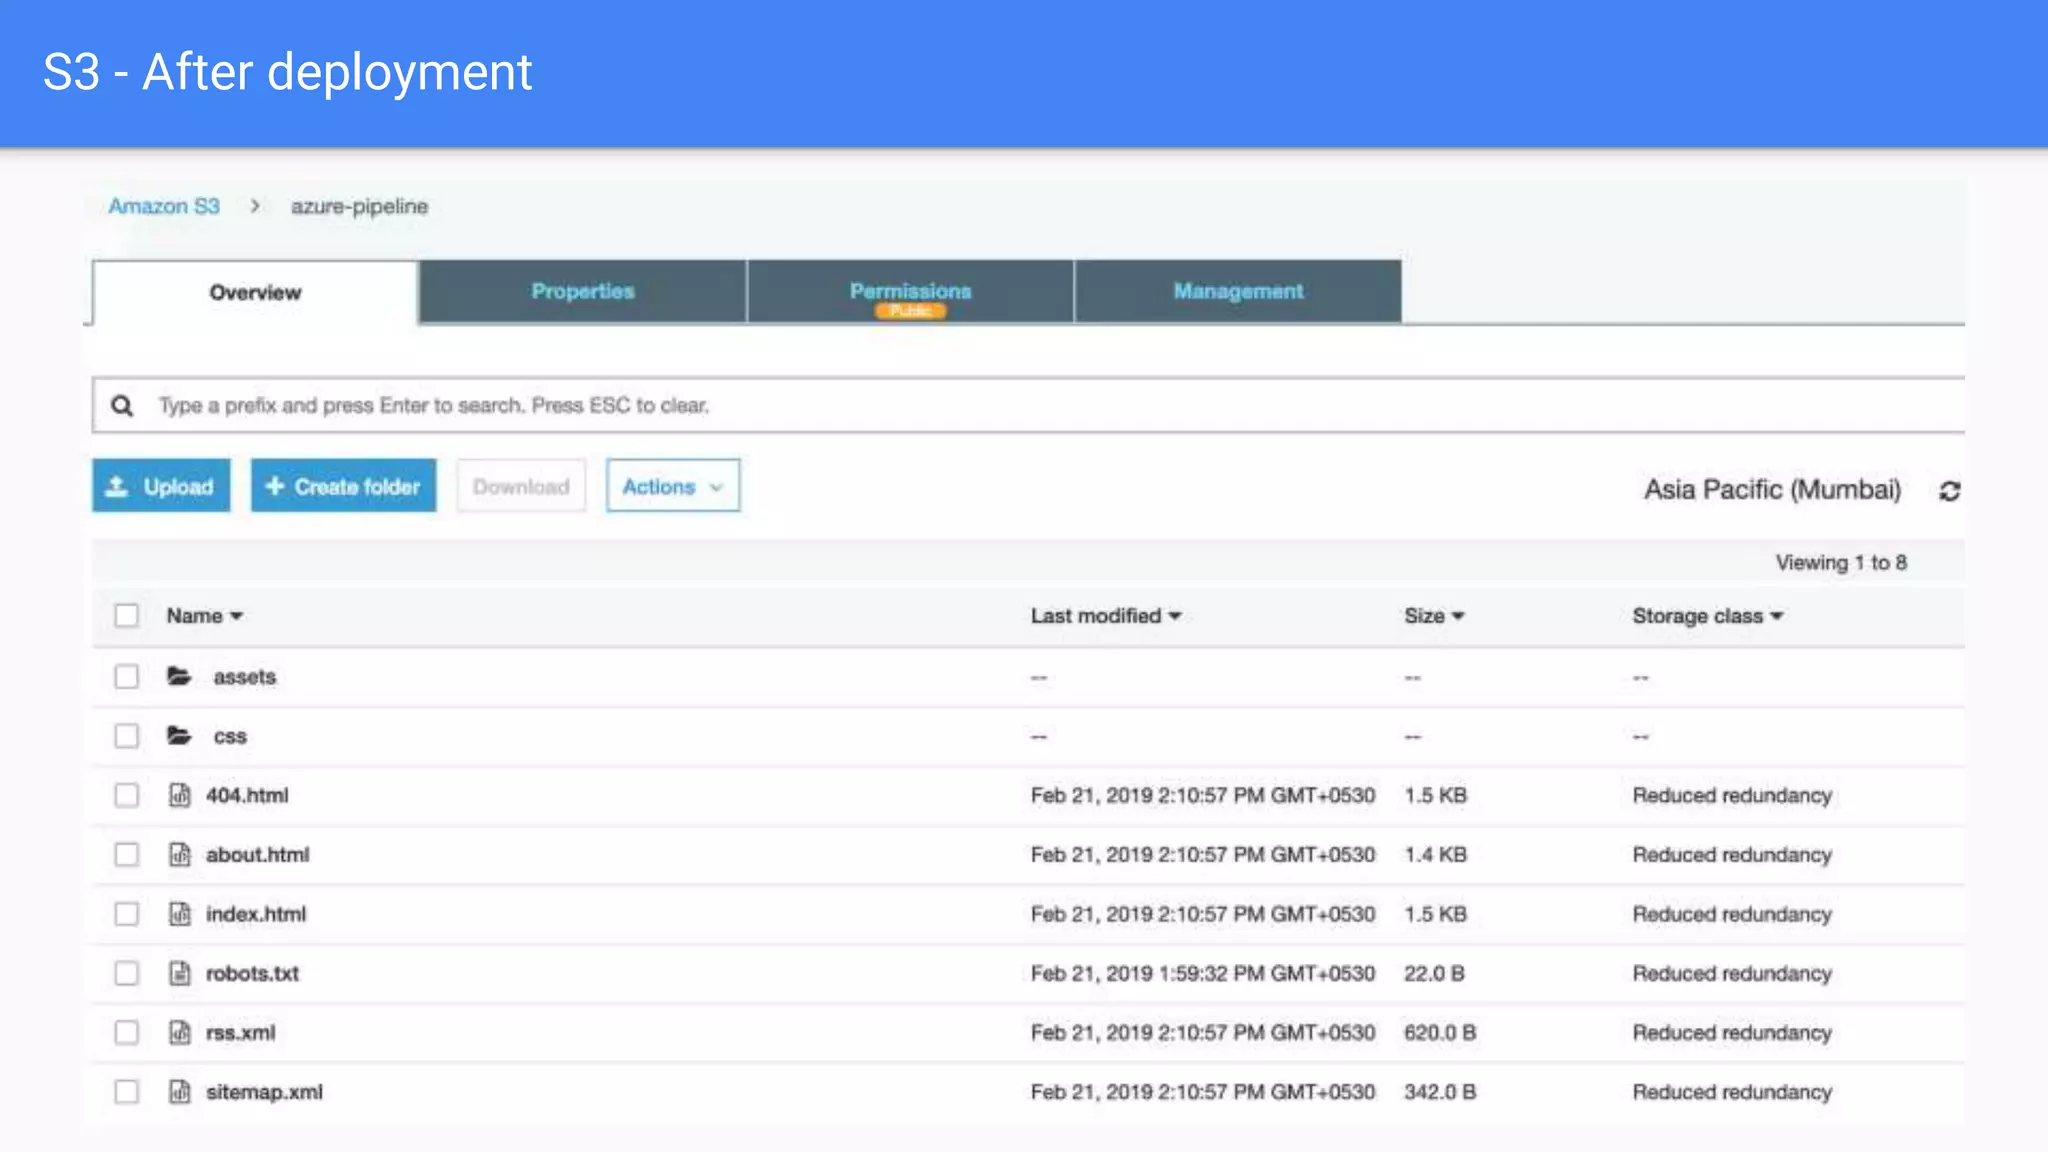Click the assets folder icon
This screenshot has width=2048, height=1152.
pyautogui.click(x=179, y=677)
